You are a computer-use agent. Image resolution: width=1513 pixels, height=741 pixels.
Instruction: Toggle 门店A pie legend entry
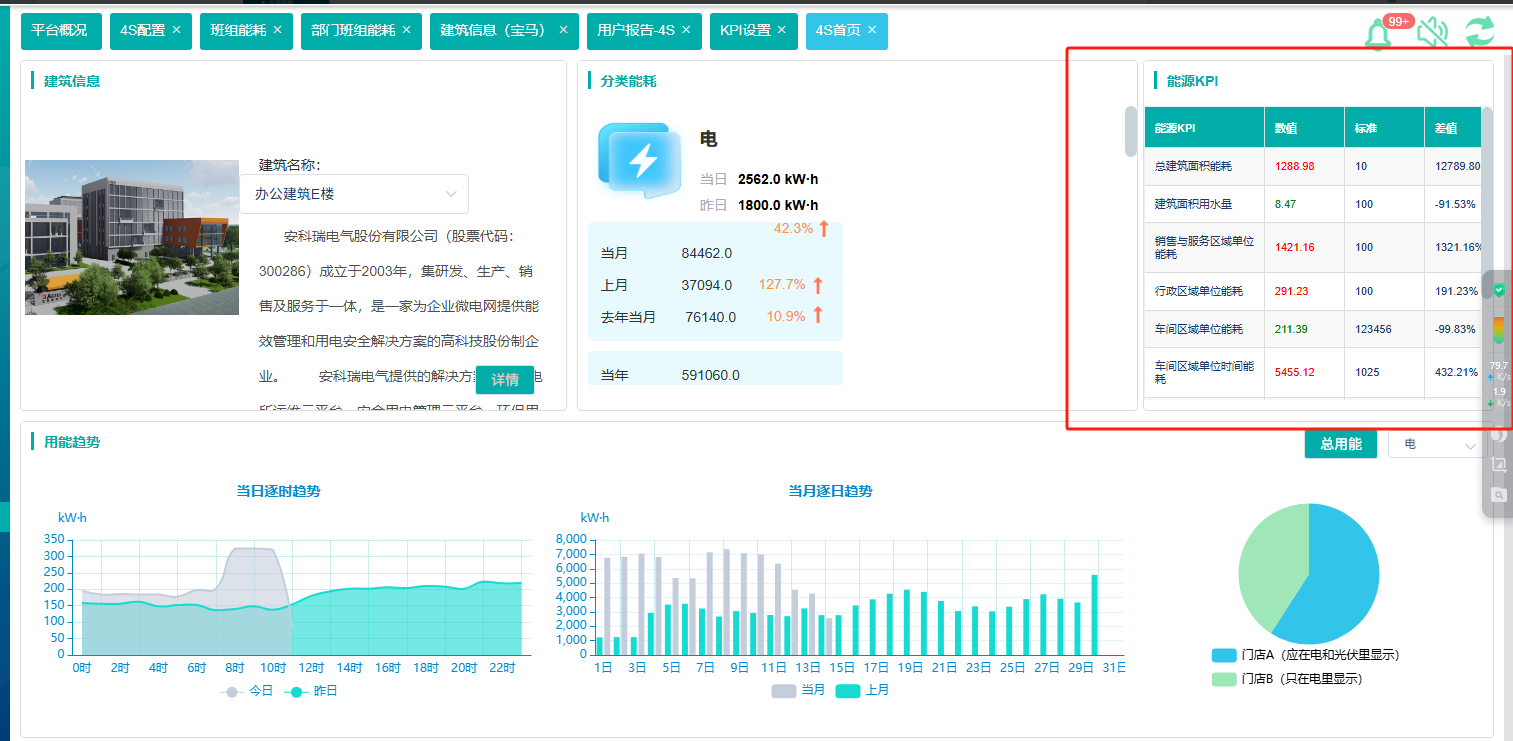[1305, 655]
